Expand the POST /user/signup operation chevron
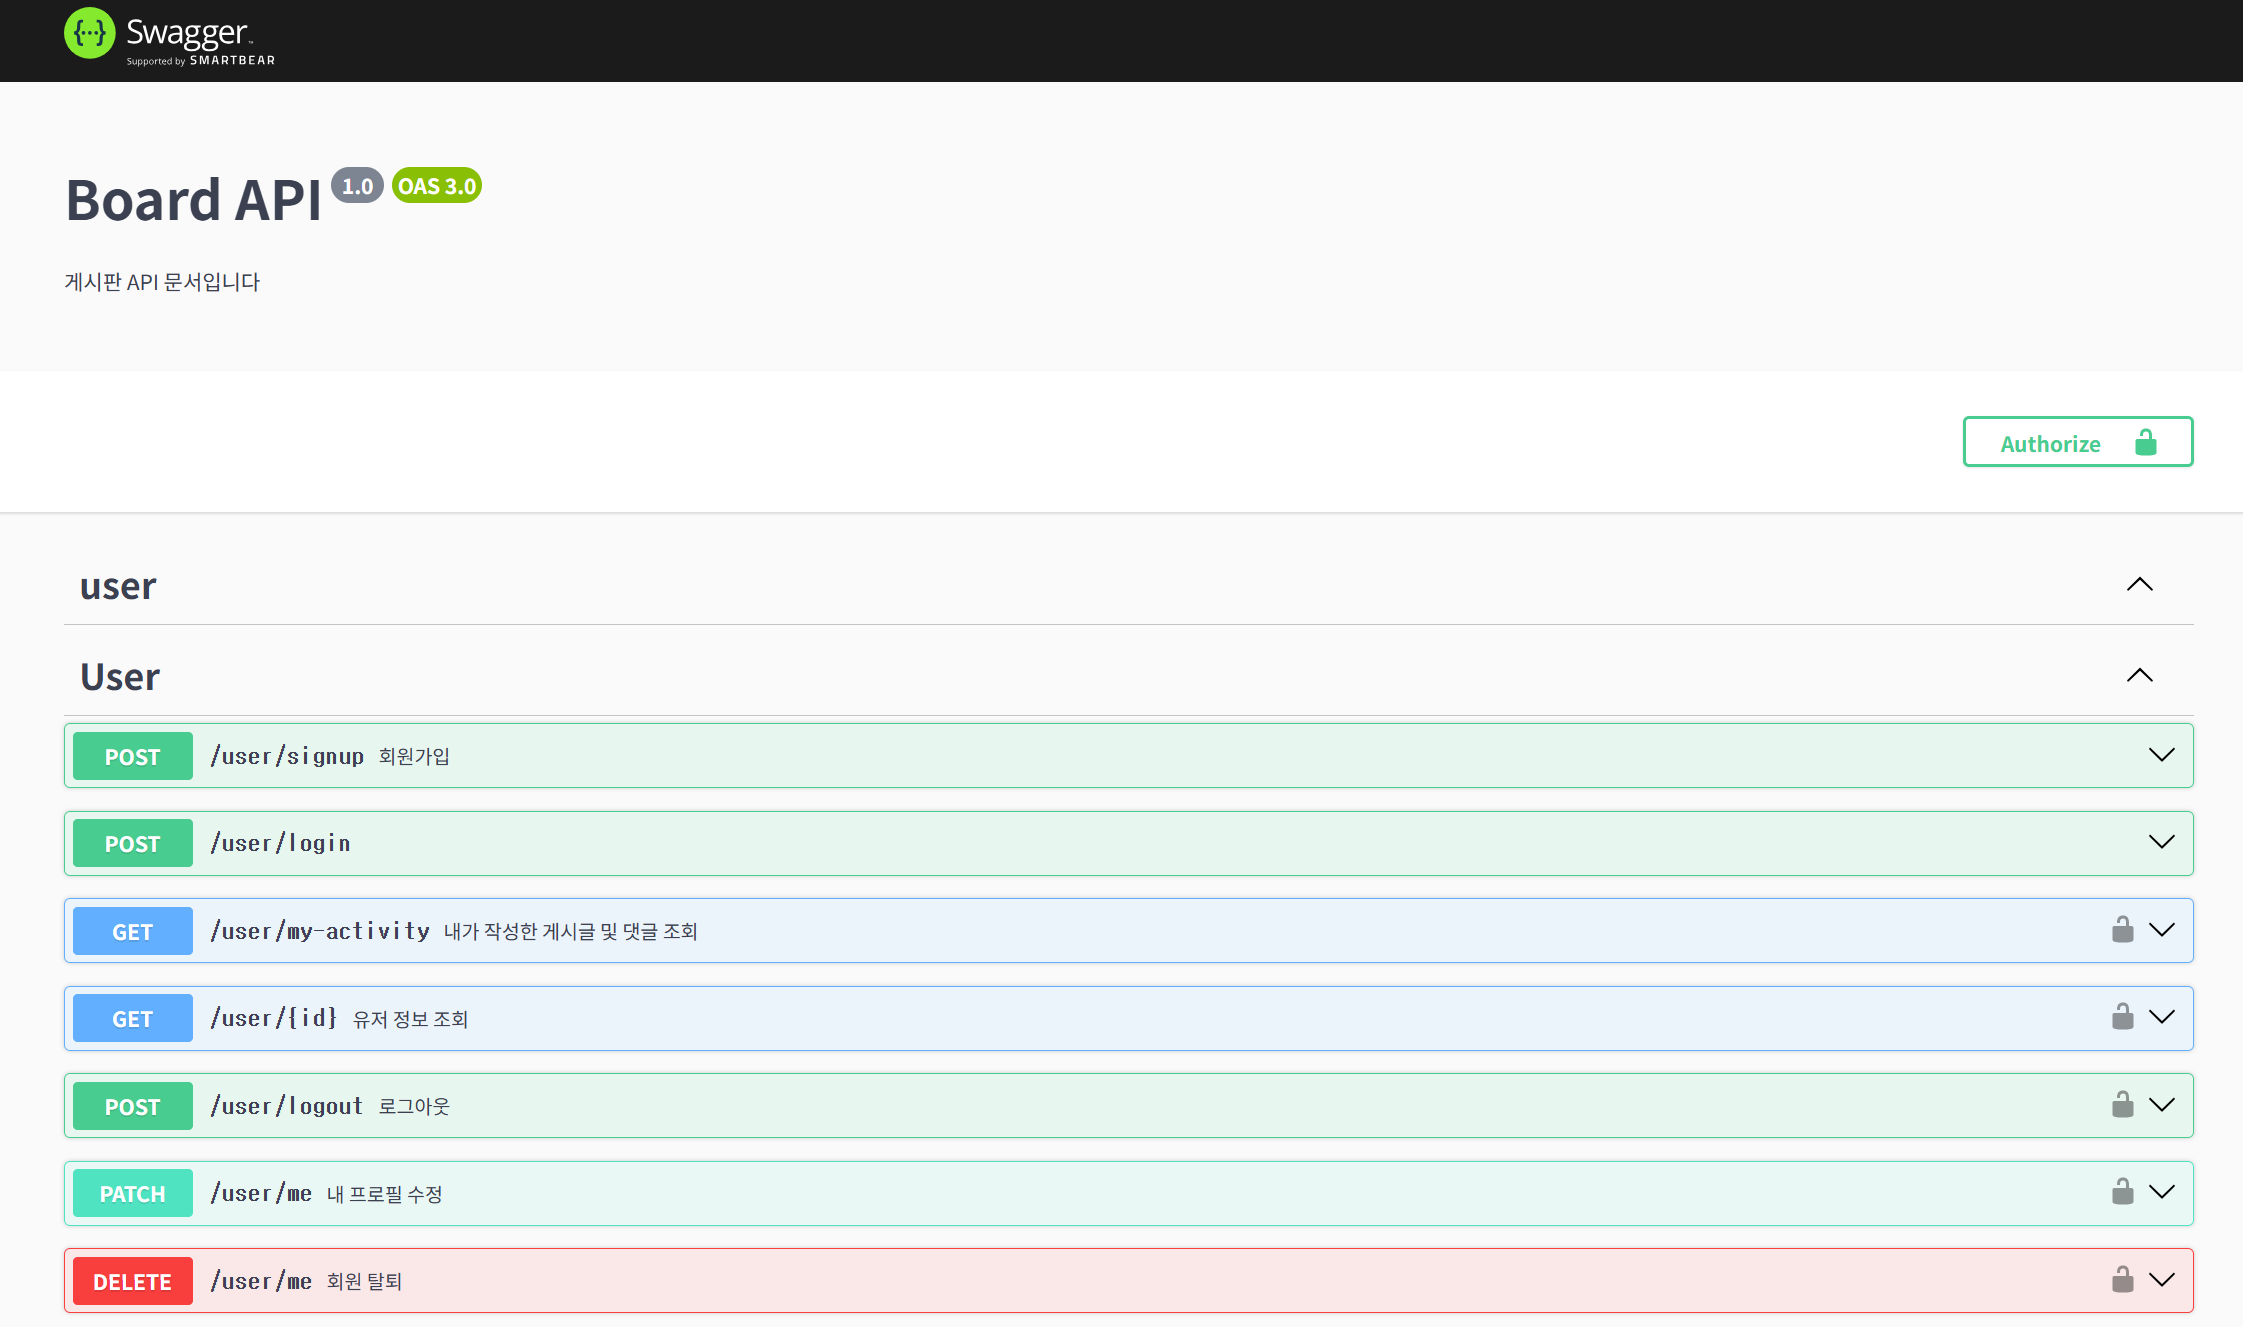Viewport: 2243px width, 1327px height. tap(2162, 755)
